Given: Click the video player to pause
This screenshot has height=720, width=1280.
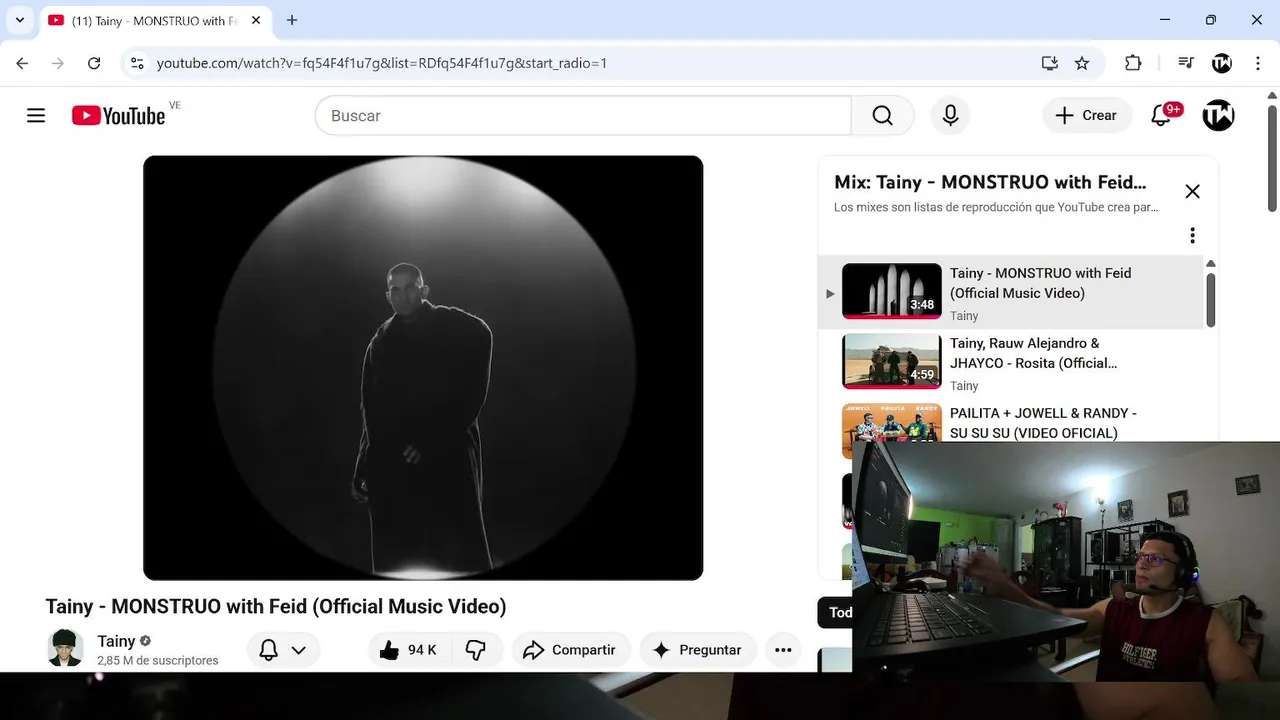Looking at the screenshot, I should point(423,367).
